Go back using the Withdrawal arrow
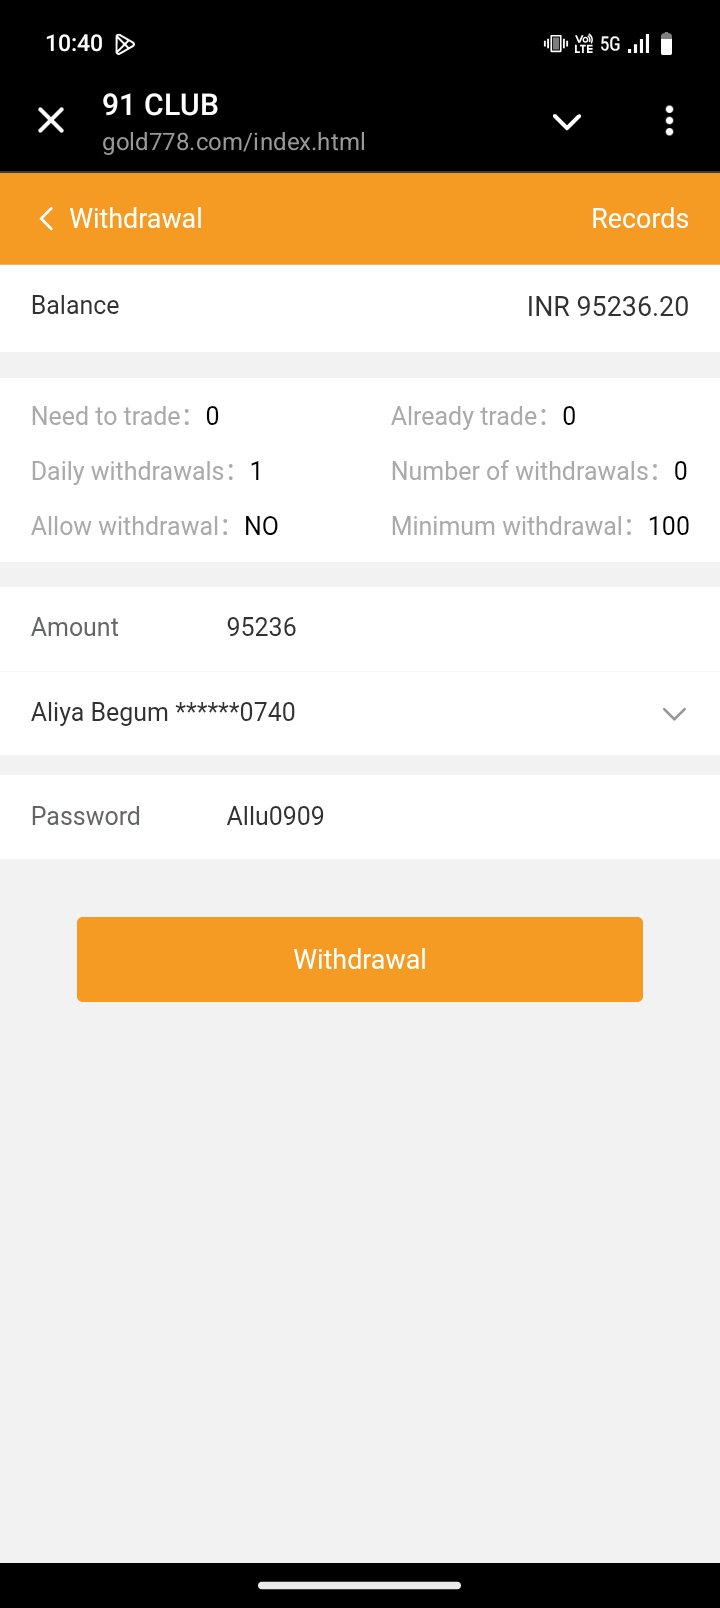 point(46,218)
